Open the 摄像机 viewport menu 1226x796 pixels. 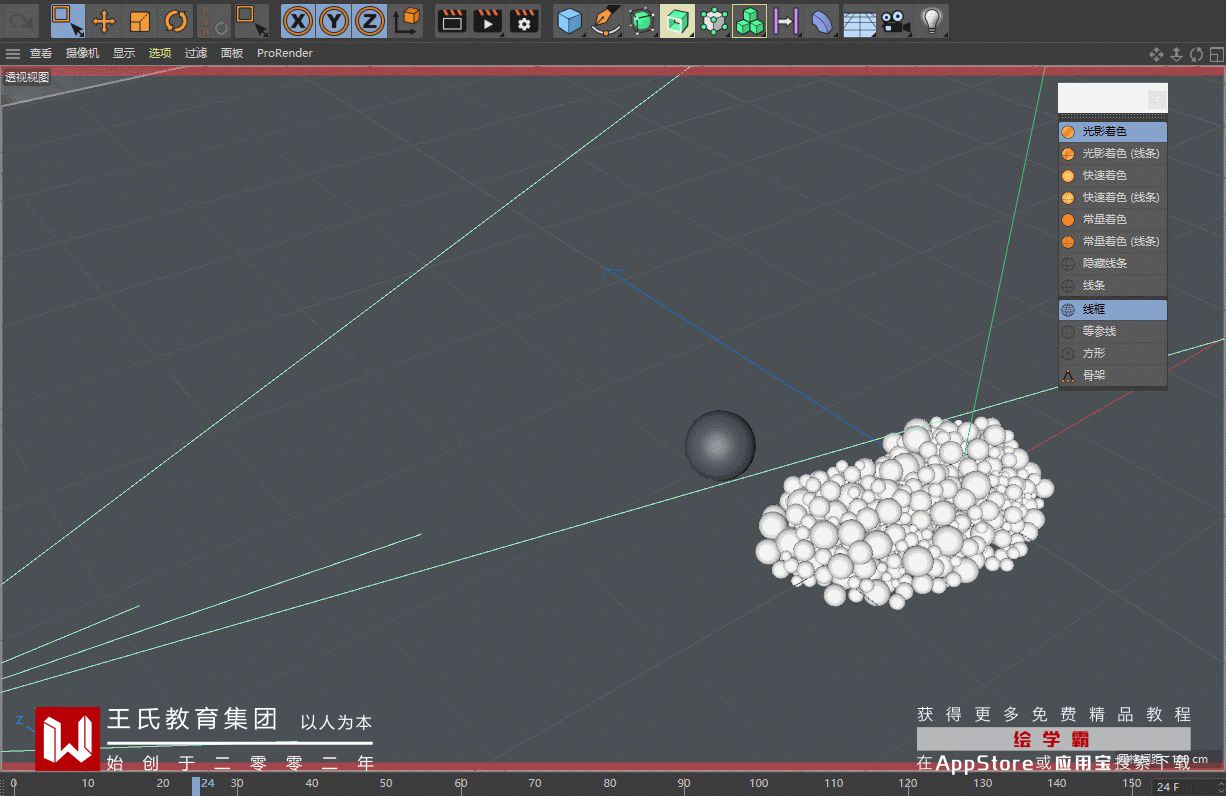click(83, 54)
